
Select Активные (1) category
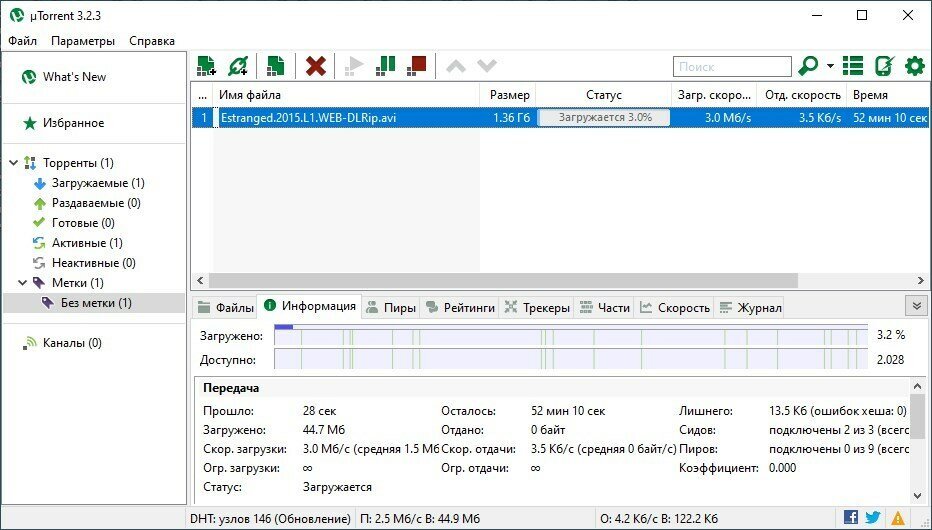(x=78, y=243)
